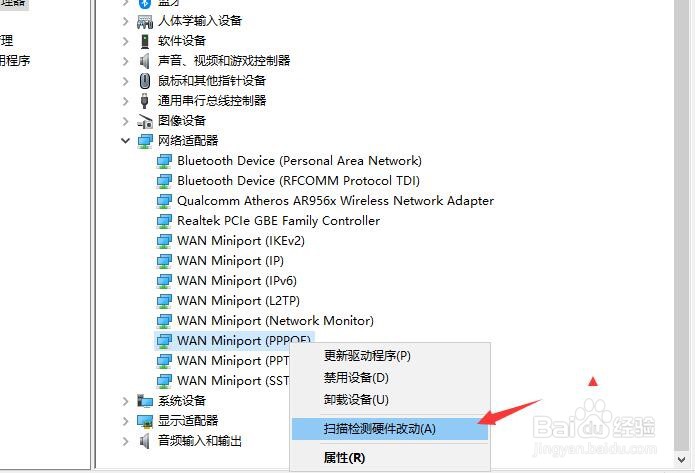The height and width of the screenshot is (473, 695).
Task: Expand the 音频输入和输出 audio node
Action: coord(125,441)
